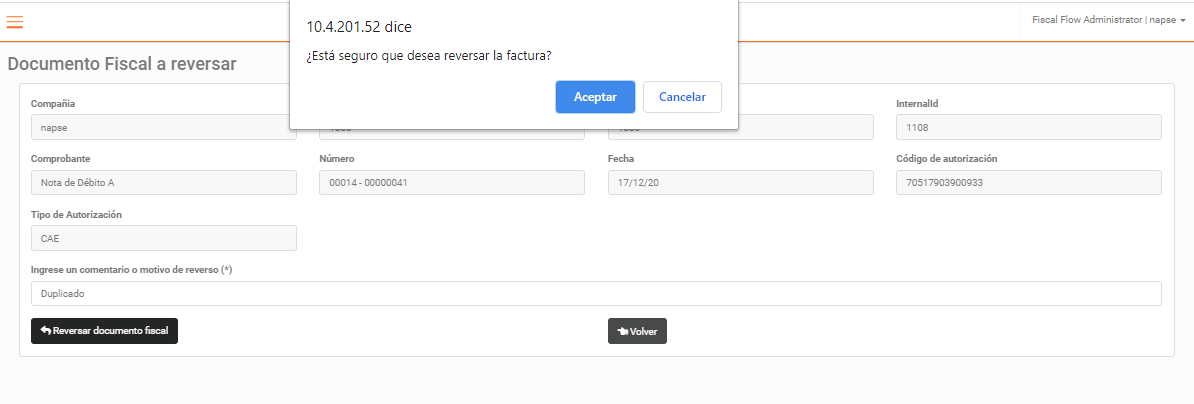Dismiss the dialog with Cancelar
The image size is (1194, 404).
[682, 97]
